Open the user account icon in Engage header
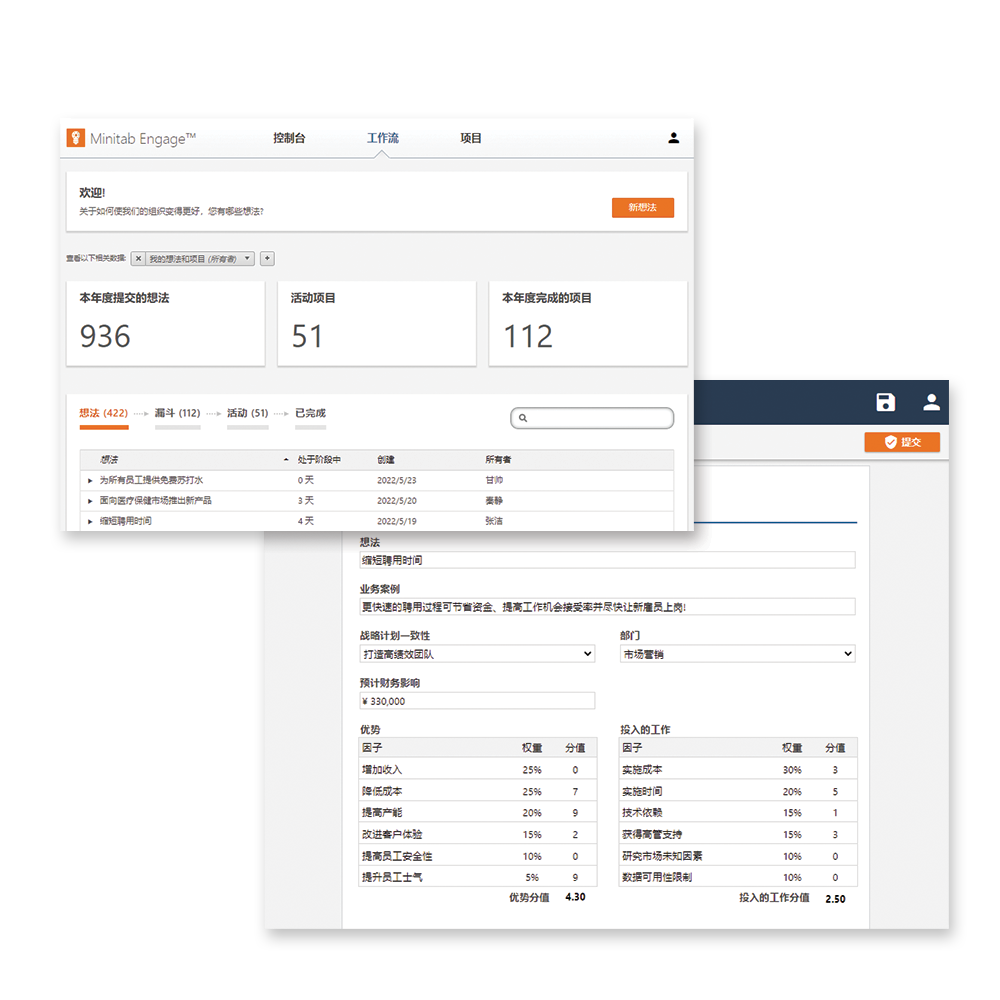The width and height of the screenshot is (1000, 1000). click(x=673, y=138)
